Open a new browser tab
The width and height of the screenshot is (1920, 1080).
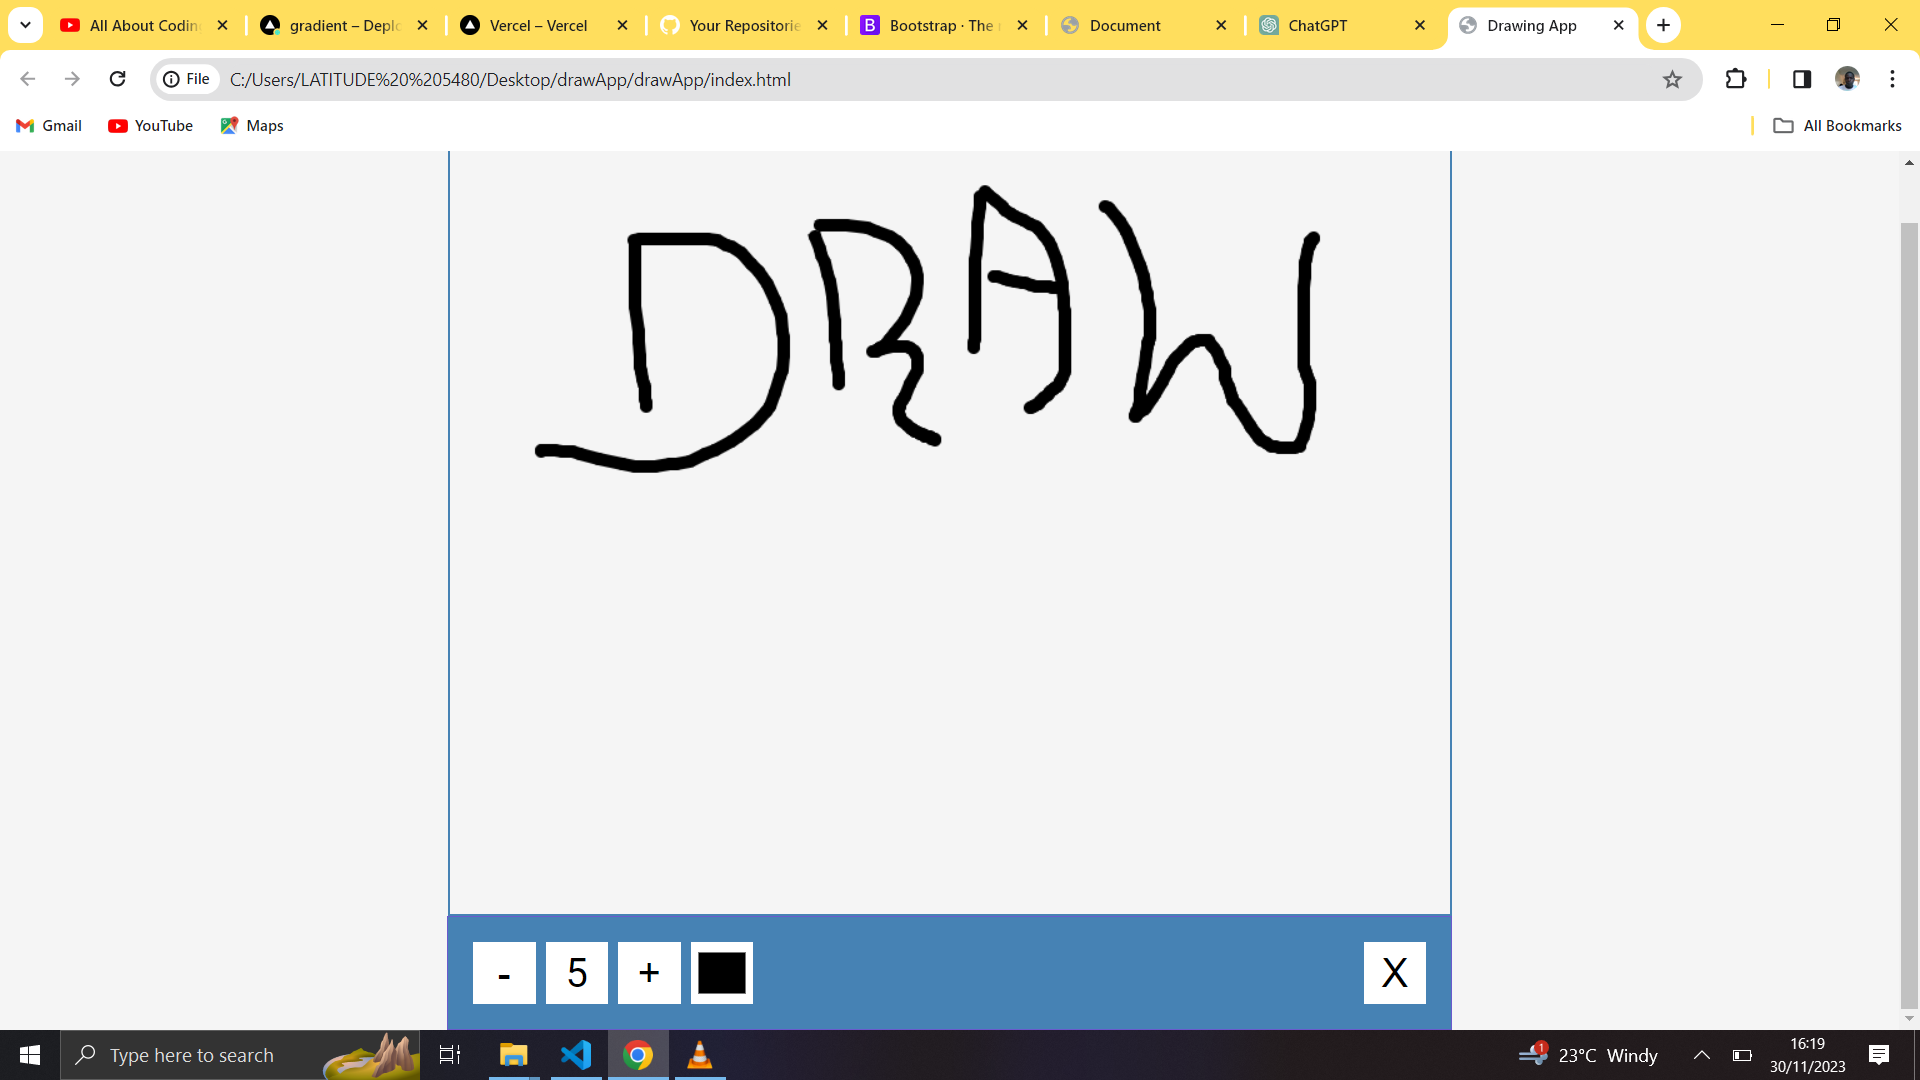tap(1663, 25)
